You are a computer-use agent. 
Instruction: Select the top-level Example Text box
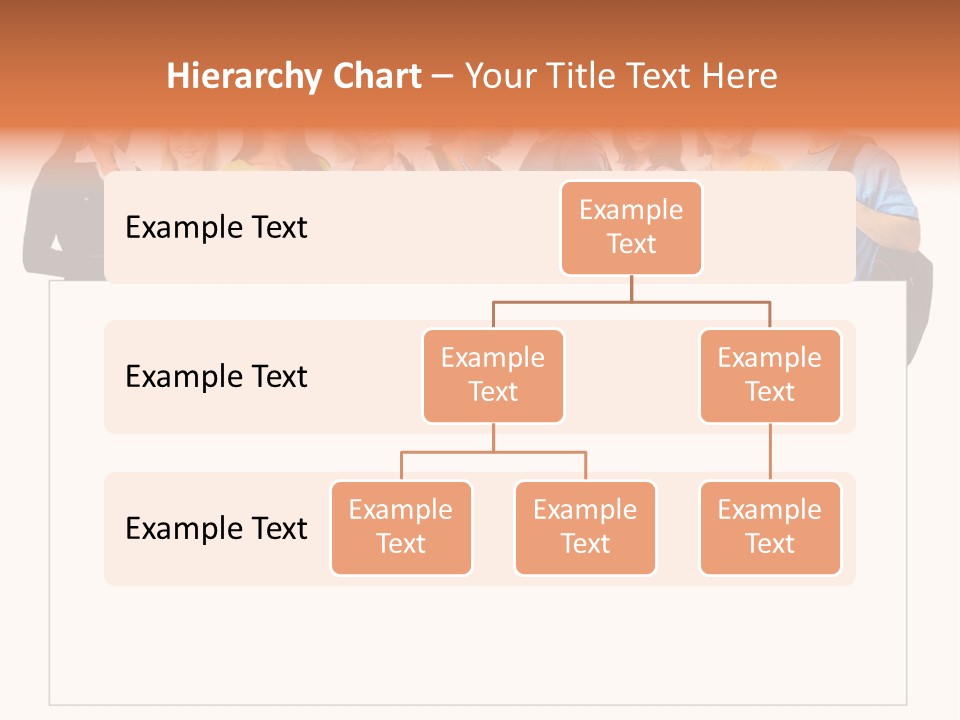click(631, 227)
